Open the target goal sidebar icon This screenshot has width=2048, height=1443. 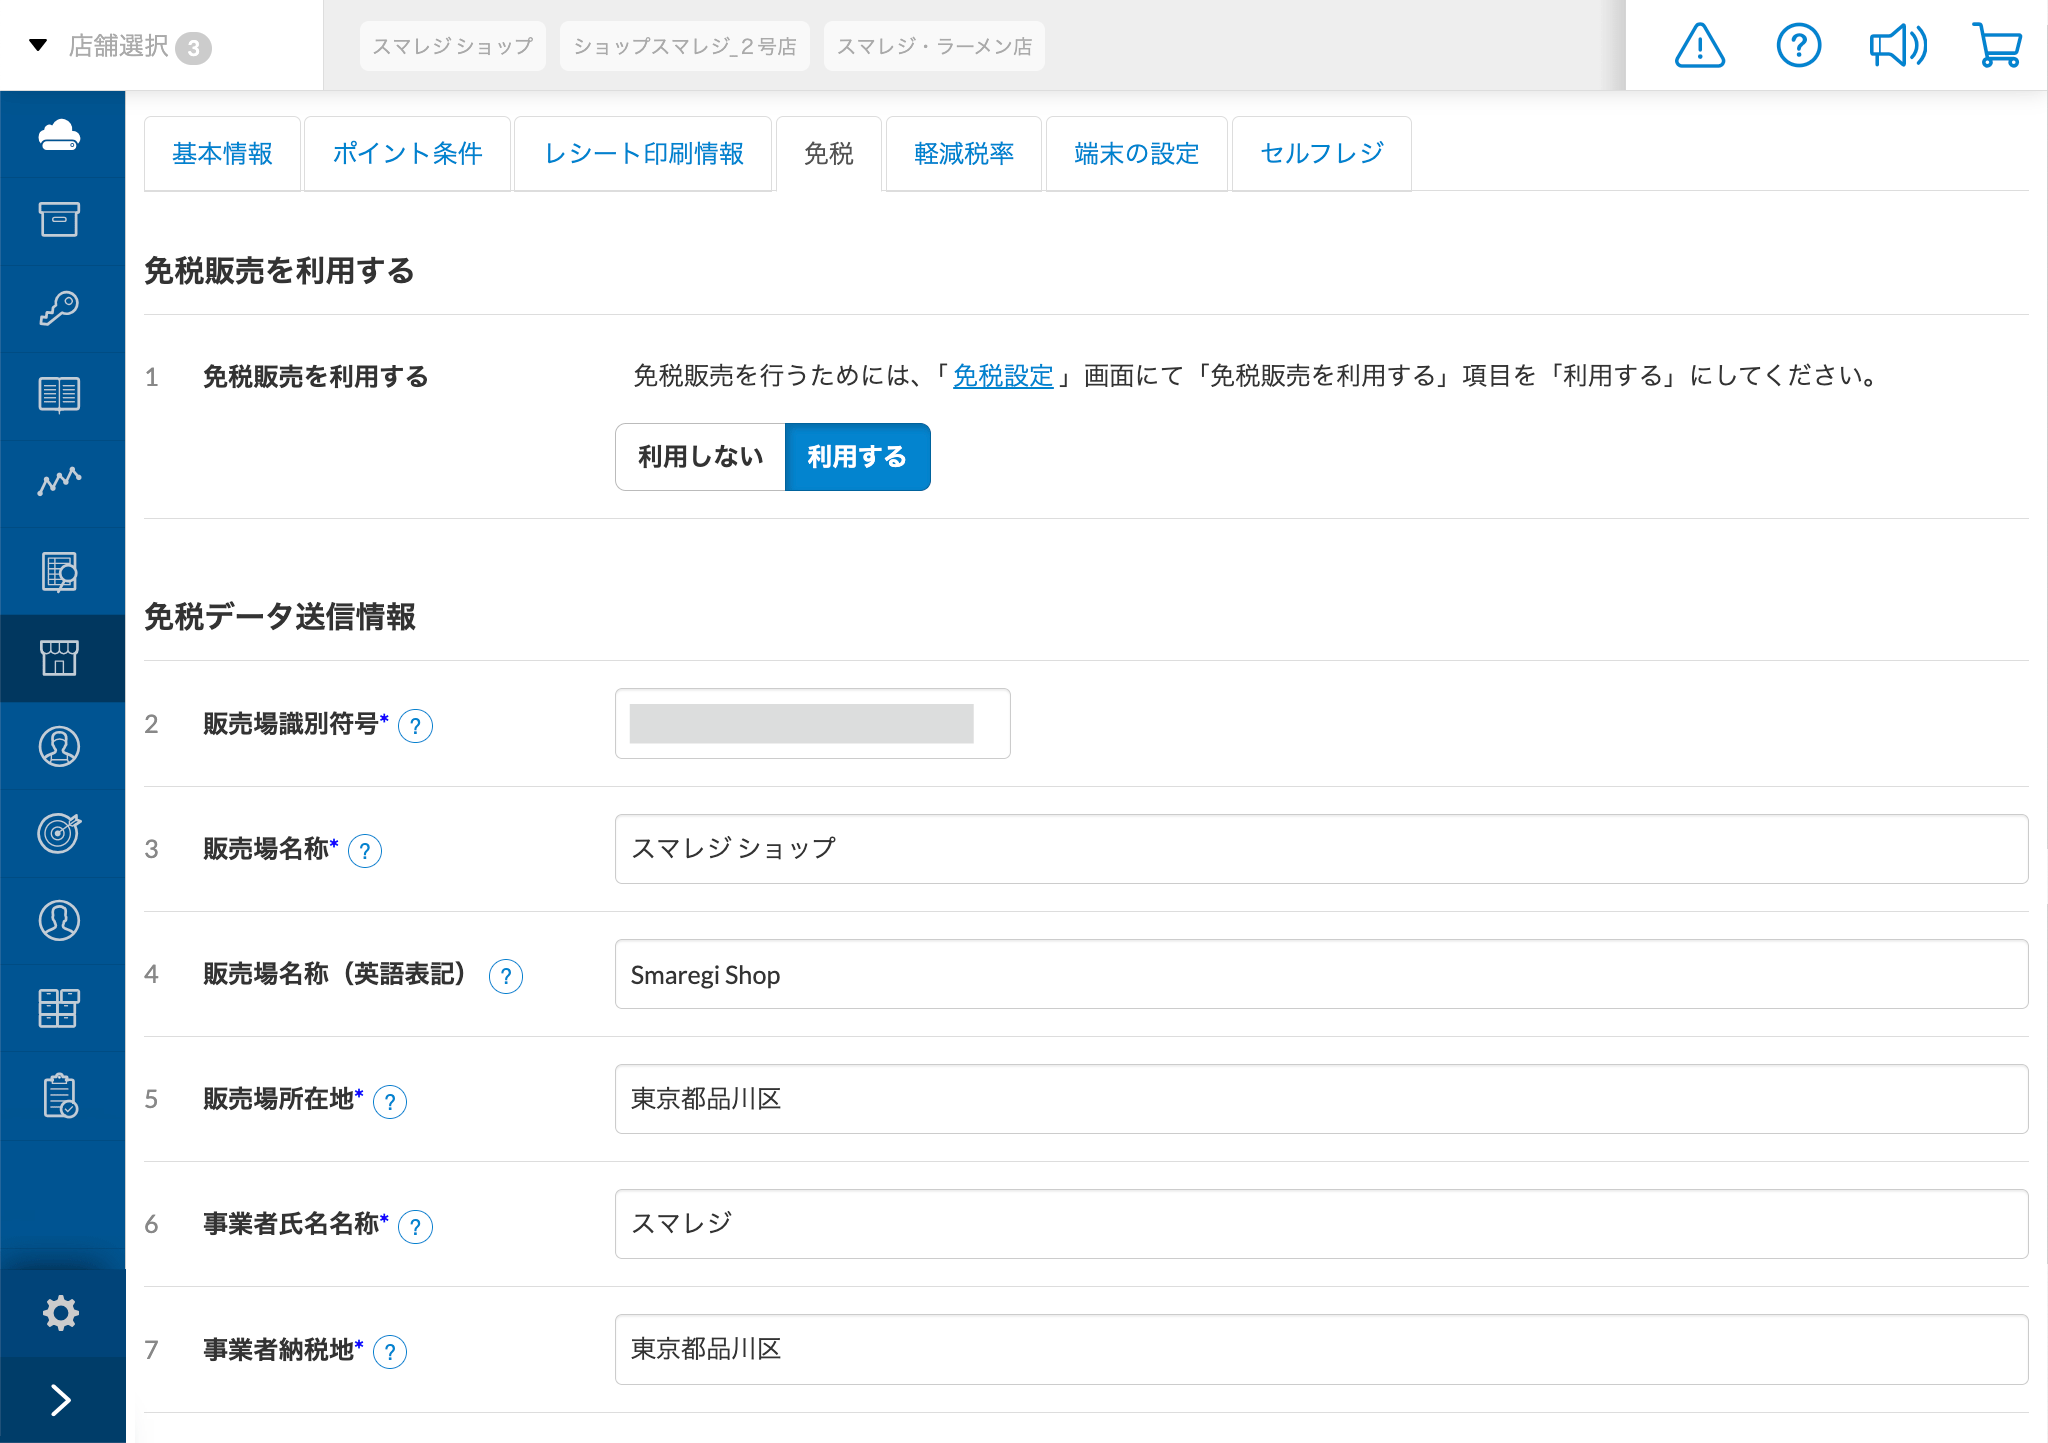[60, 833]
